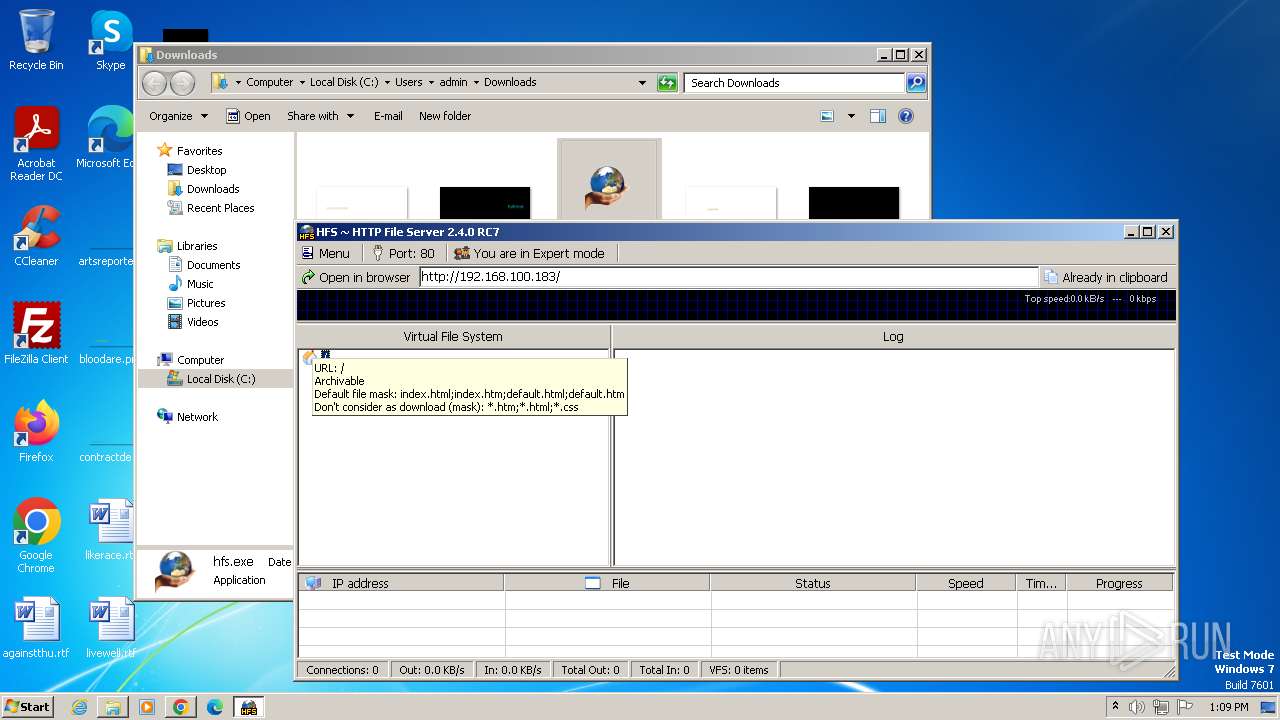Click Forward arrow in Downloads window
The height and width of the screenshot is (720, 1280).
(x=182, y=83)
